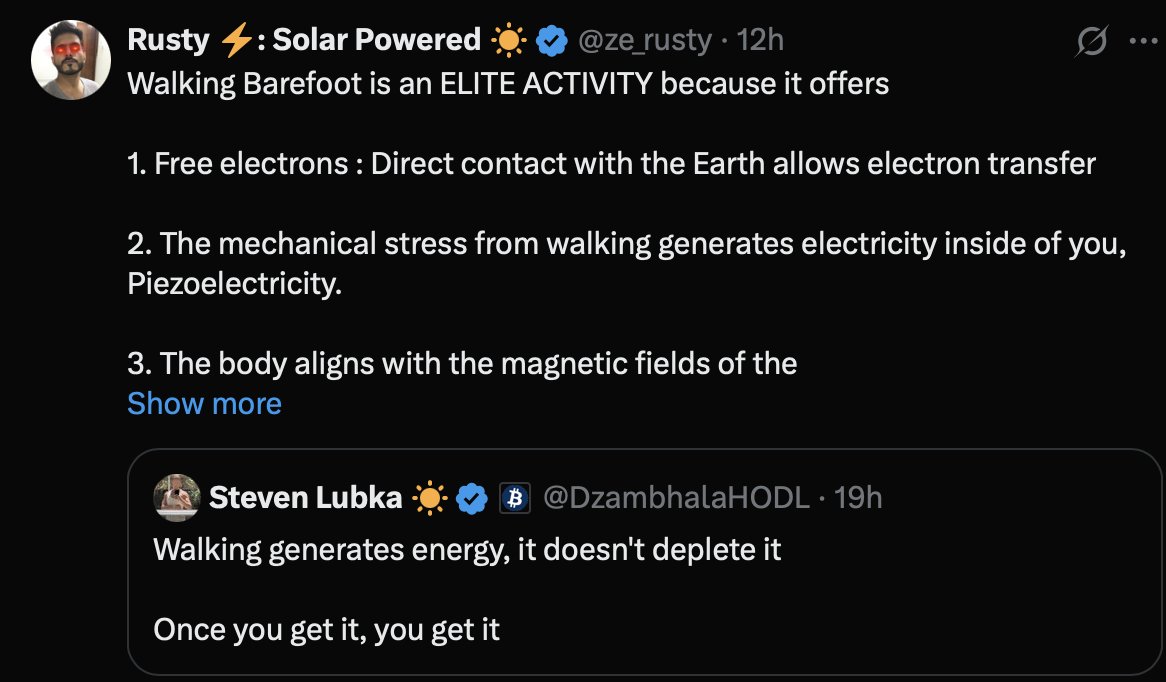The height and width of the screenshot is (682, 1166).
Task: Click Rusty's blue verified badge
Action: (x=551, y=40)
